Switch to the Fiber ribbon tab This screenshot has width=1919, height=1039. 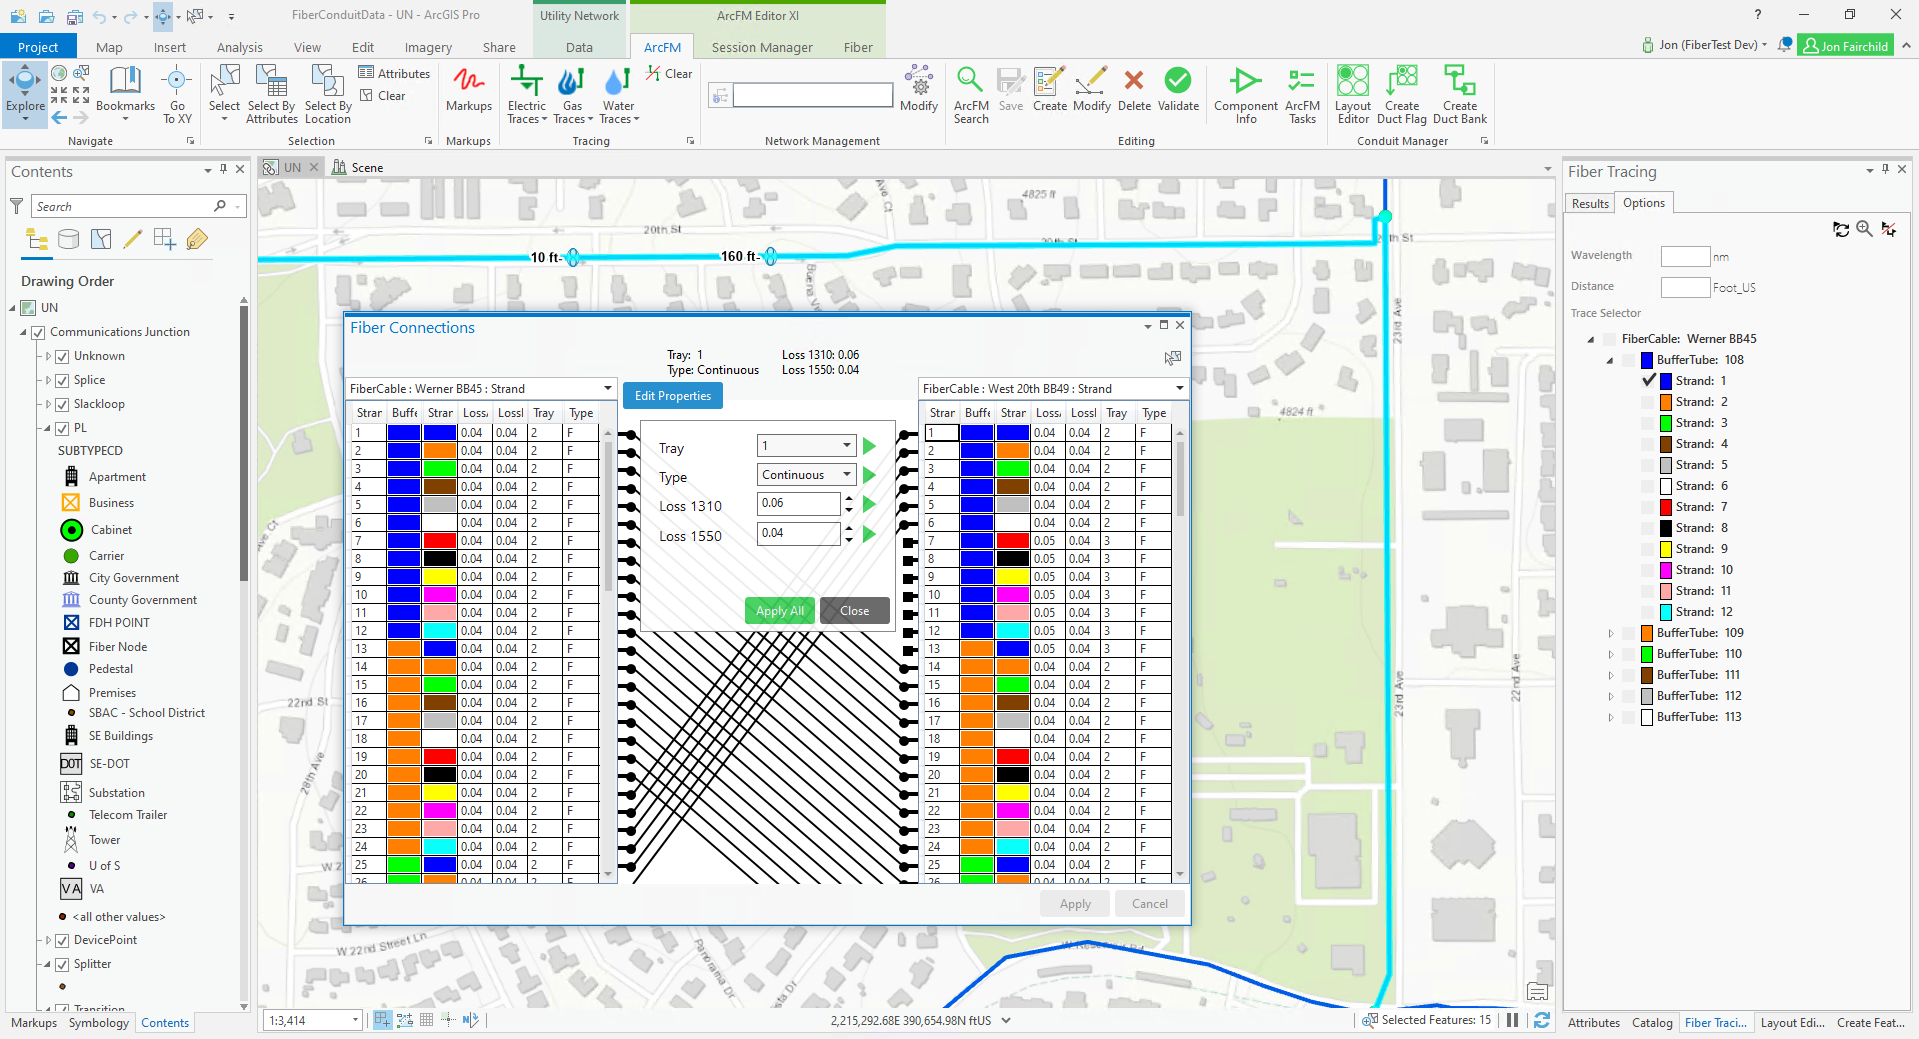(x=858, y=47)
